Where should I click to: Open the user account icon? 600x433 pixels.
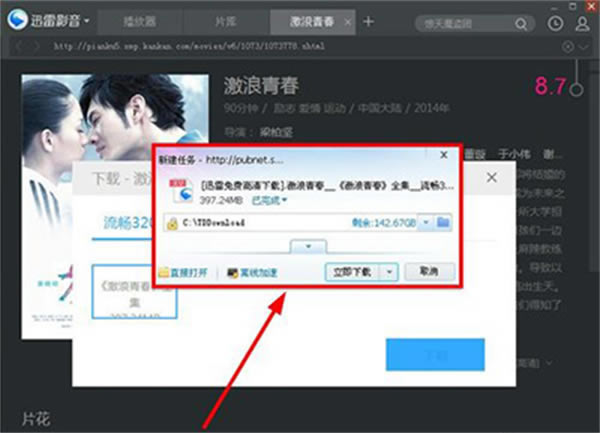[x=582, y=23]
